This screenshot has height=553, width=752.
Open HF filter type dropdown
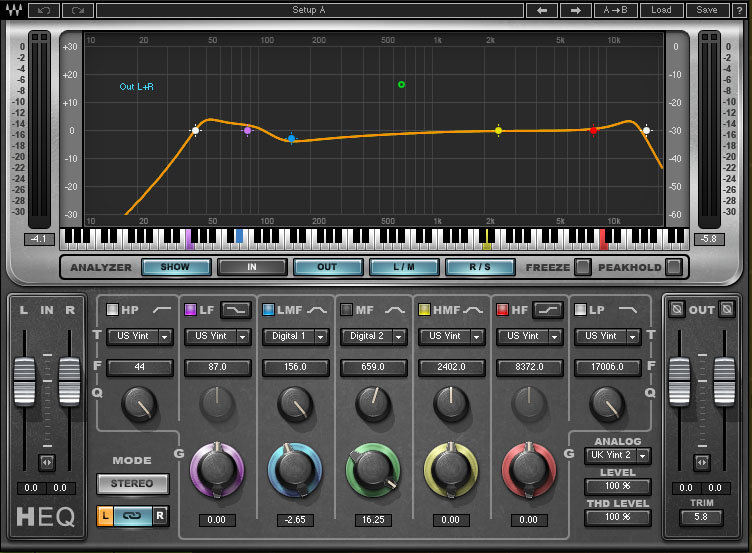[529, 336]
